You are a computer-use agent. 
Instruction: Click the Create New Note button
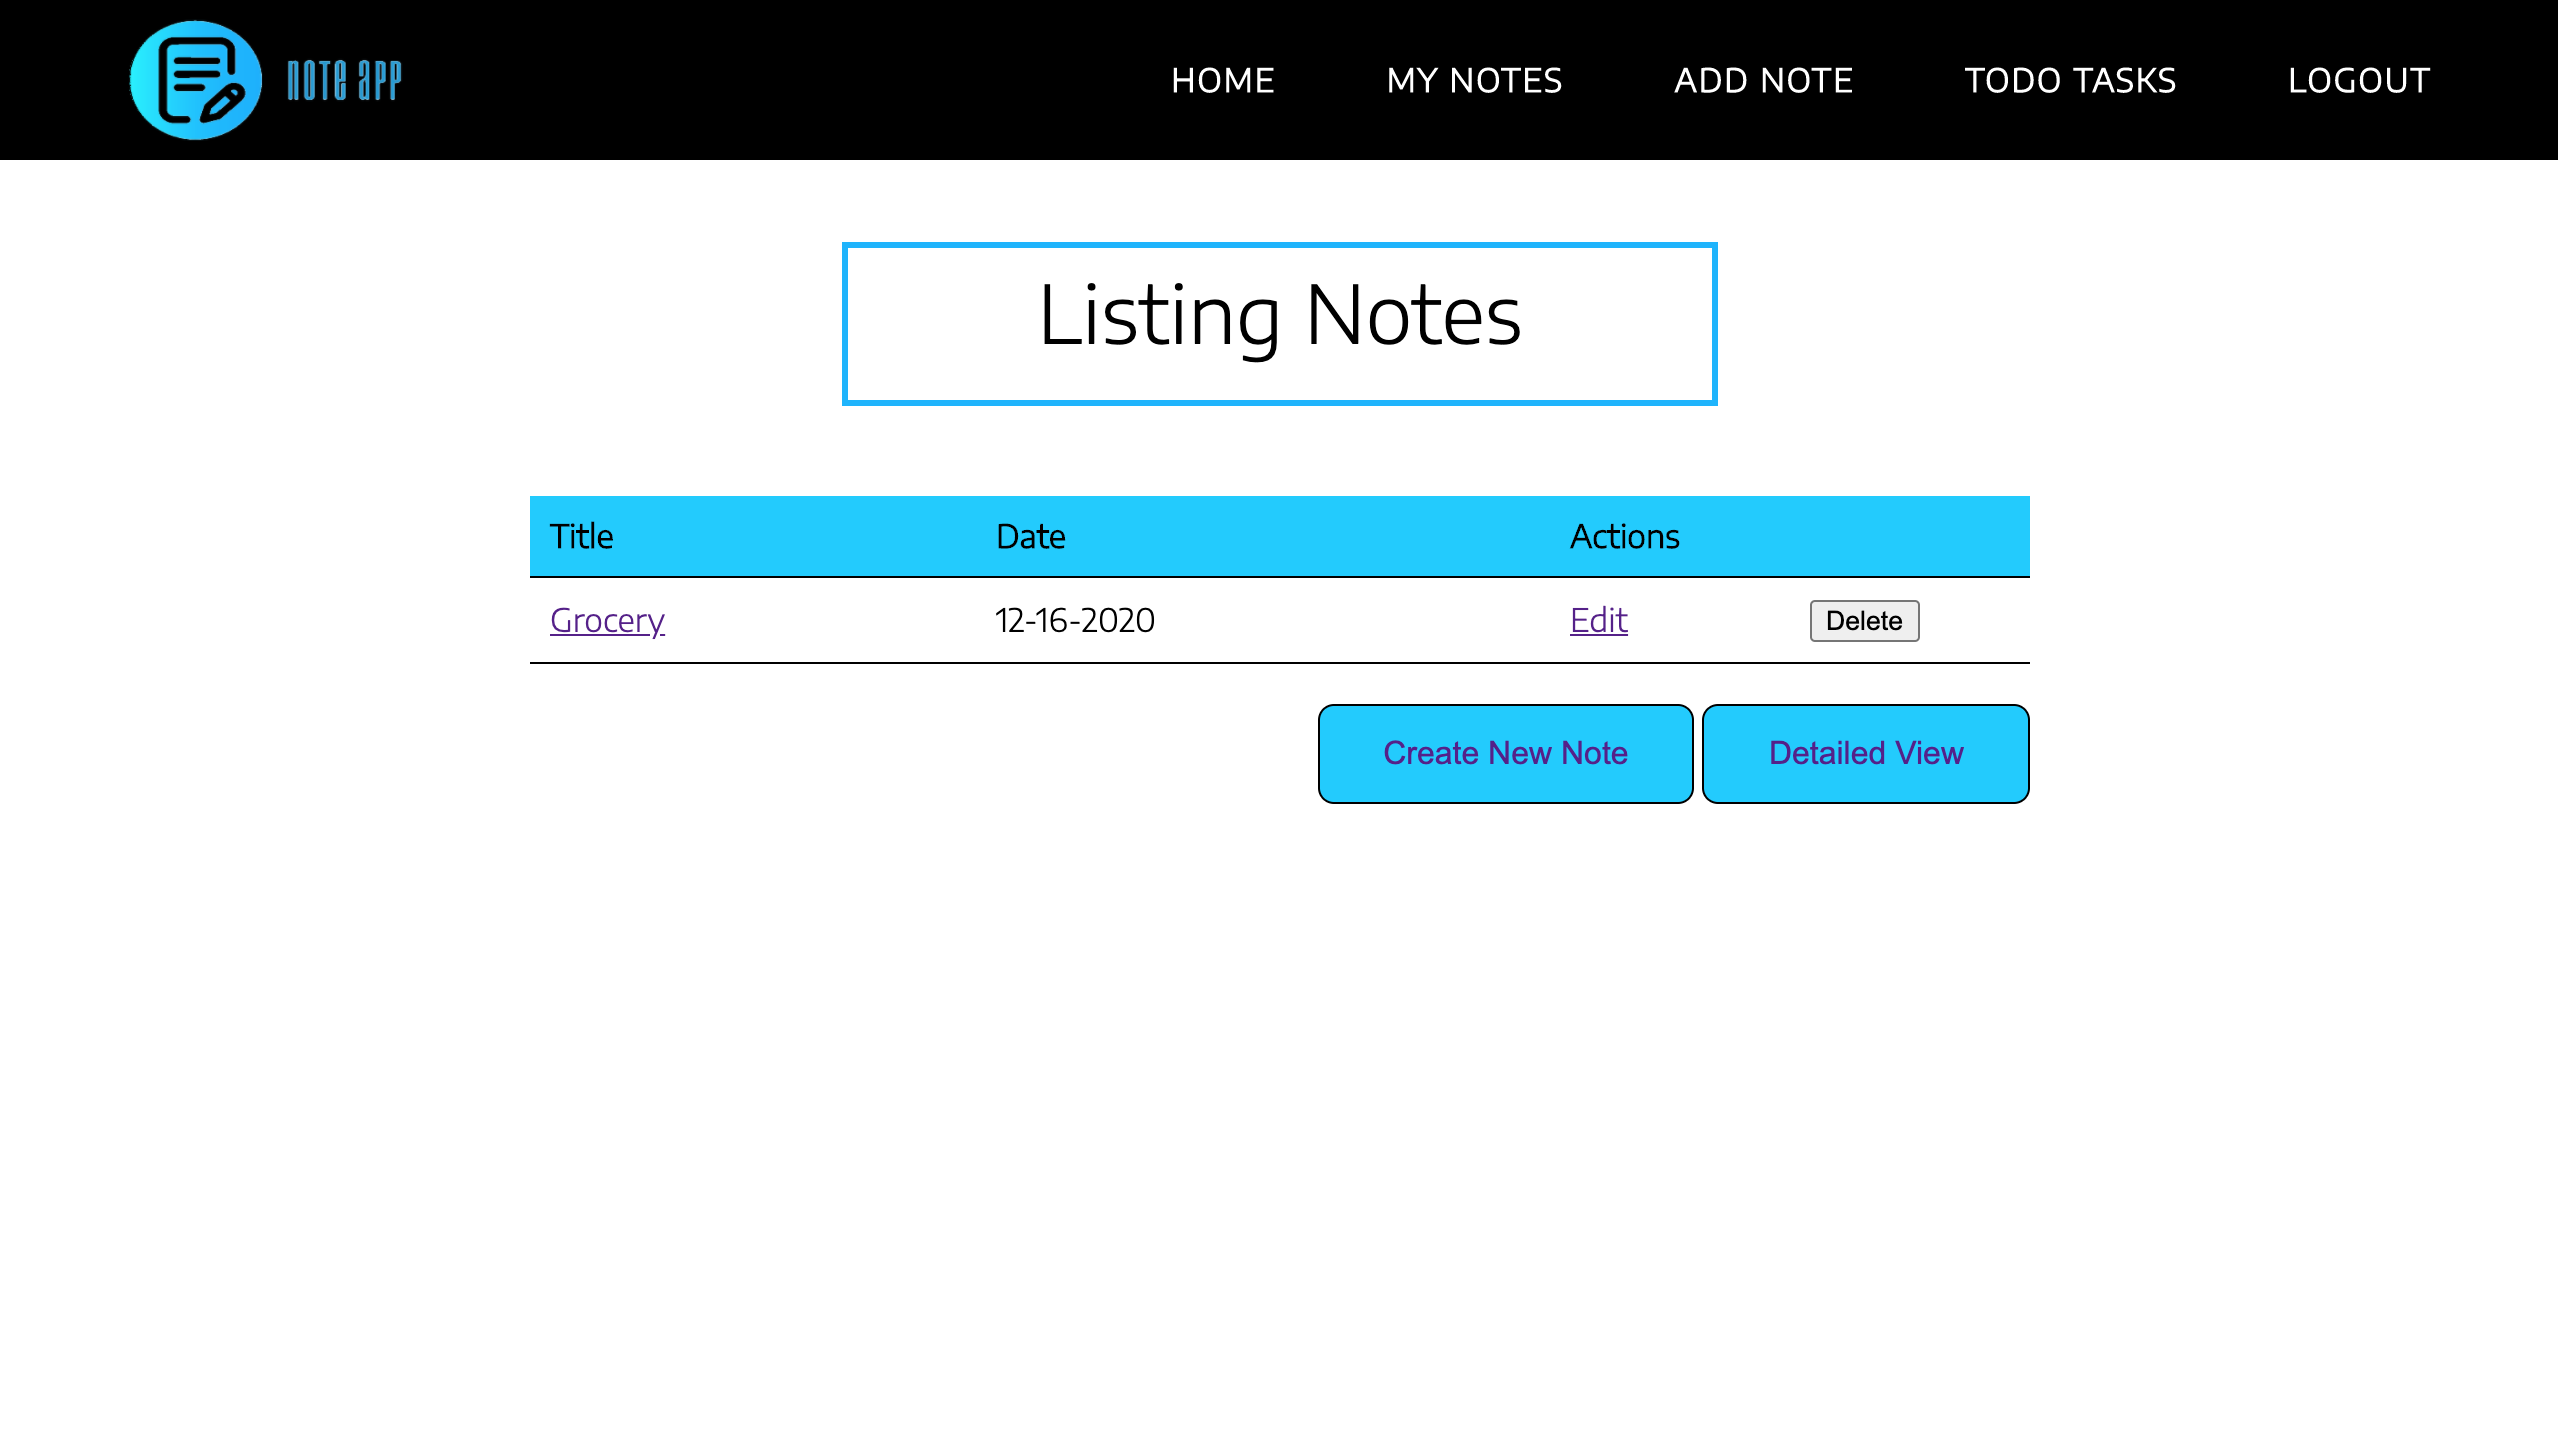click(1505, 753)
